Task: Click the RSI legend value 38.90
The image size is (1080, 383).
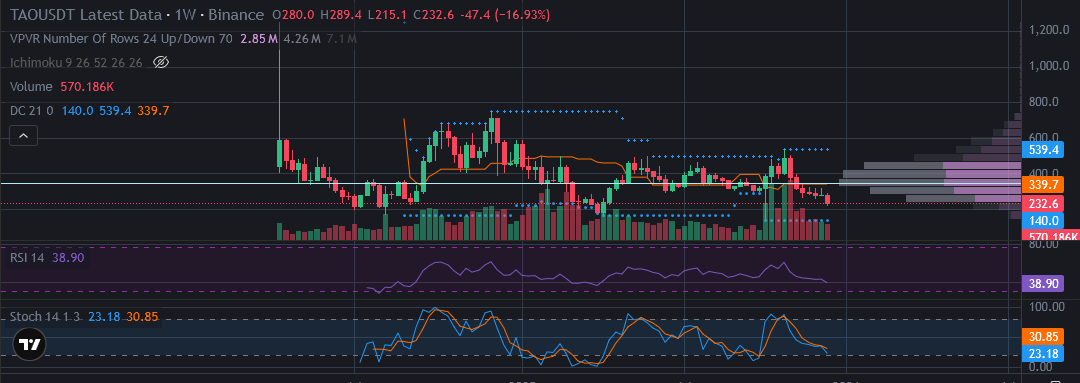Action: [x=68, y=258]
